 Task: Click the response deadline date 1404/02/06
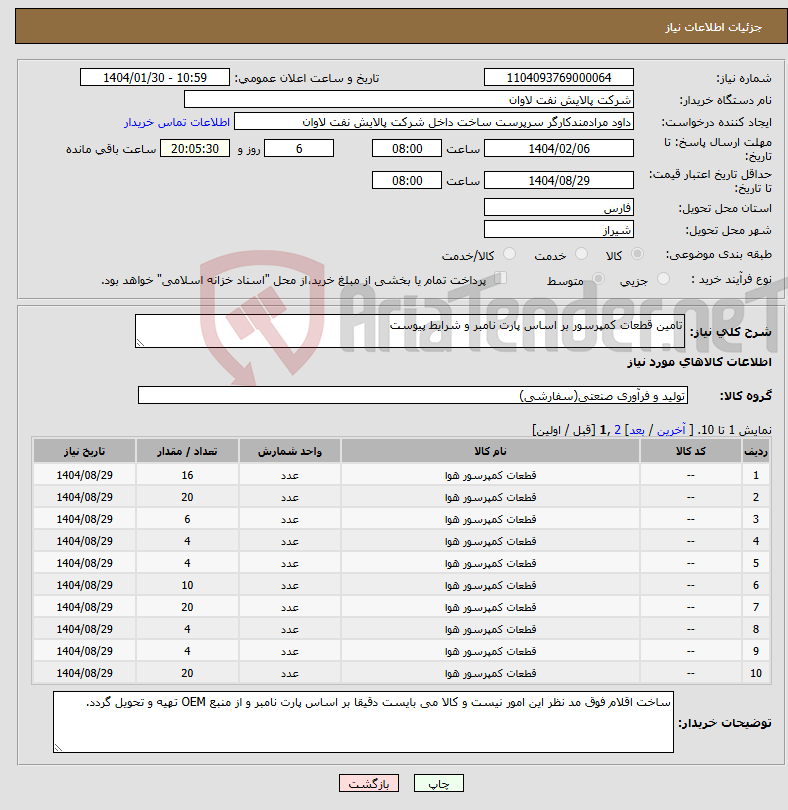(x=559, y=148)
